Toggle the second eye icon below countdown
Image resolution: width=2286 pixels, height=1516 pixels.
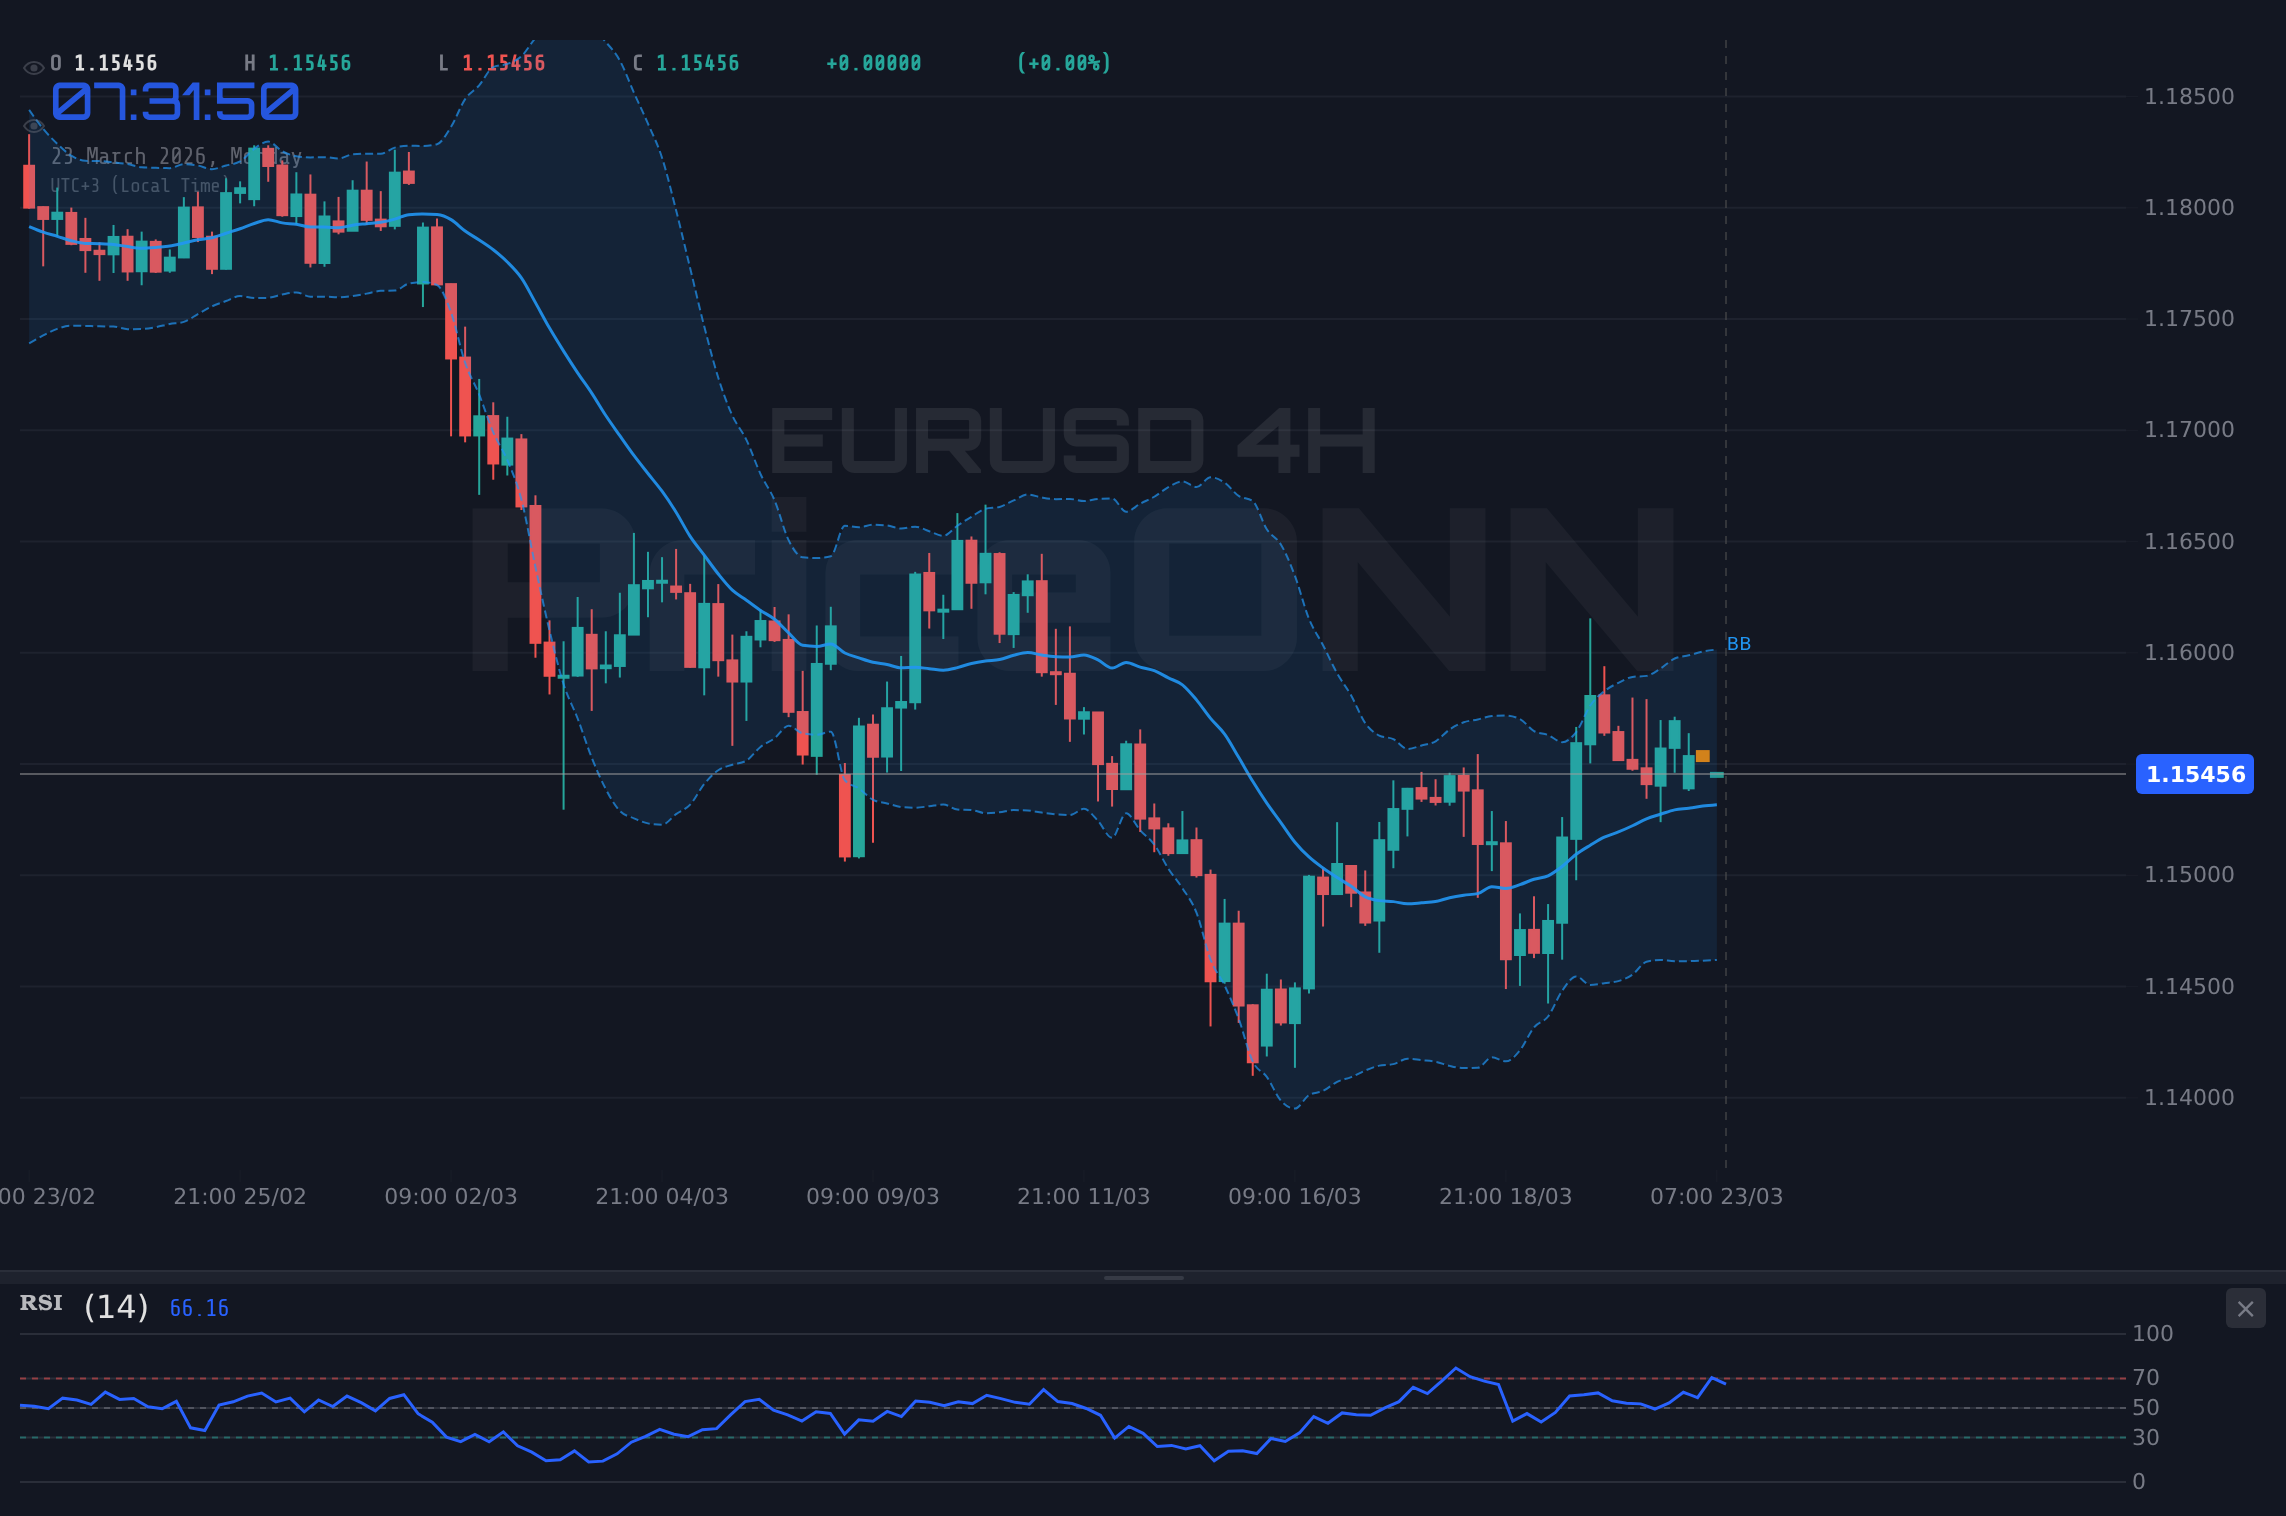click(x=33, y=126)
